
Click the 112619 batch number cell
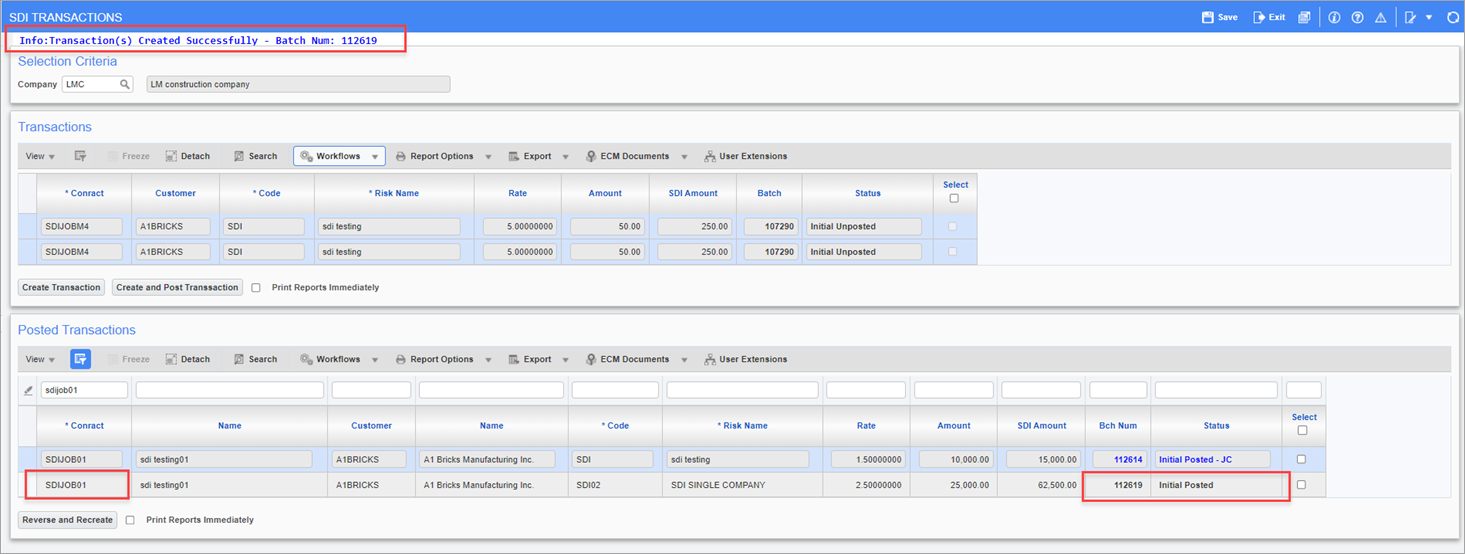(1118, 485)
